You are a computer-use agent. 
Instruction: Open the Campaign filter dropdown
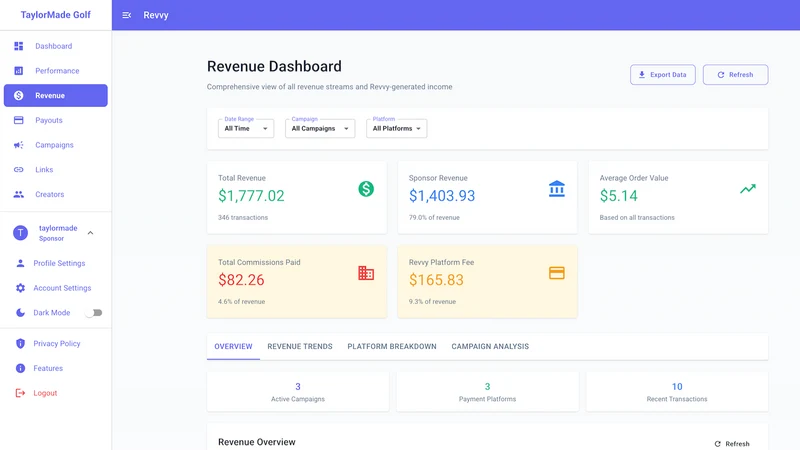click(320, 129)
